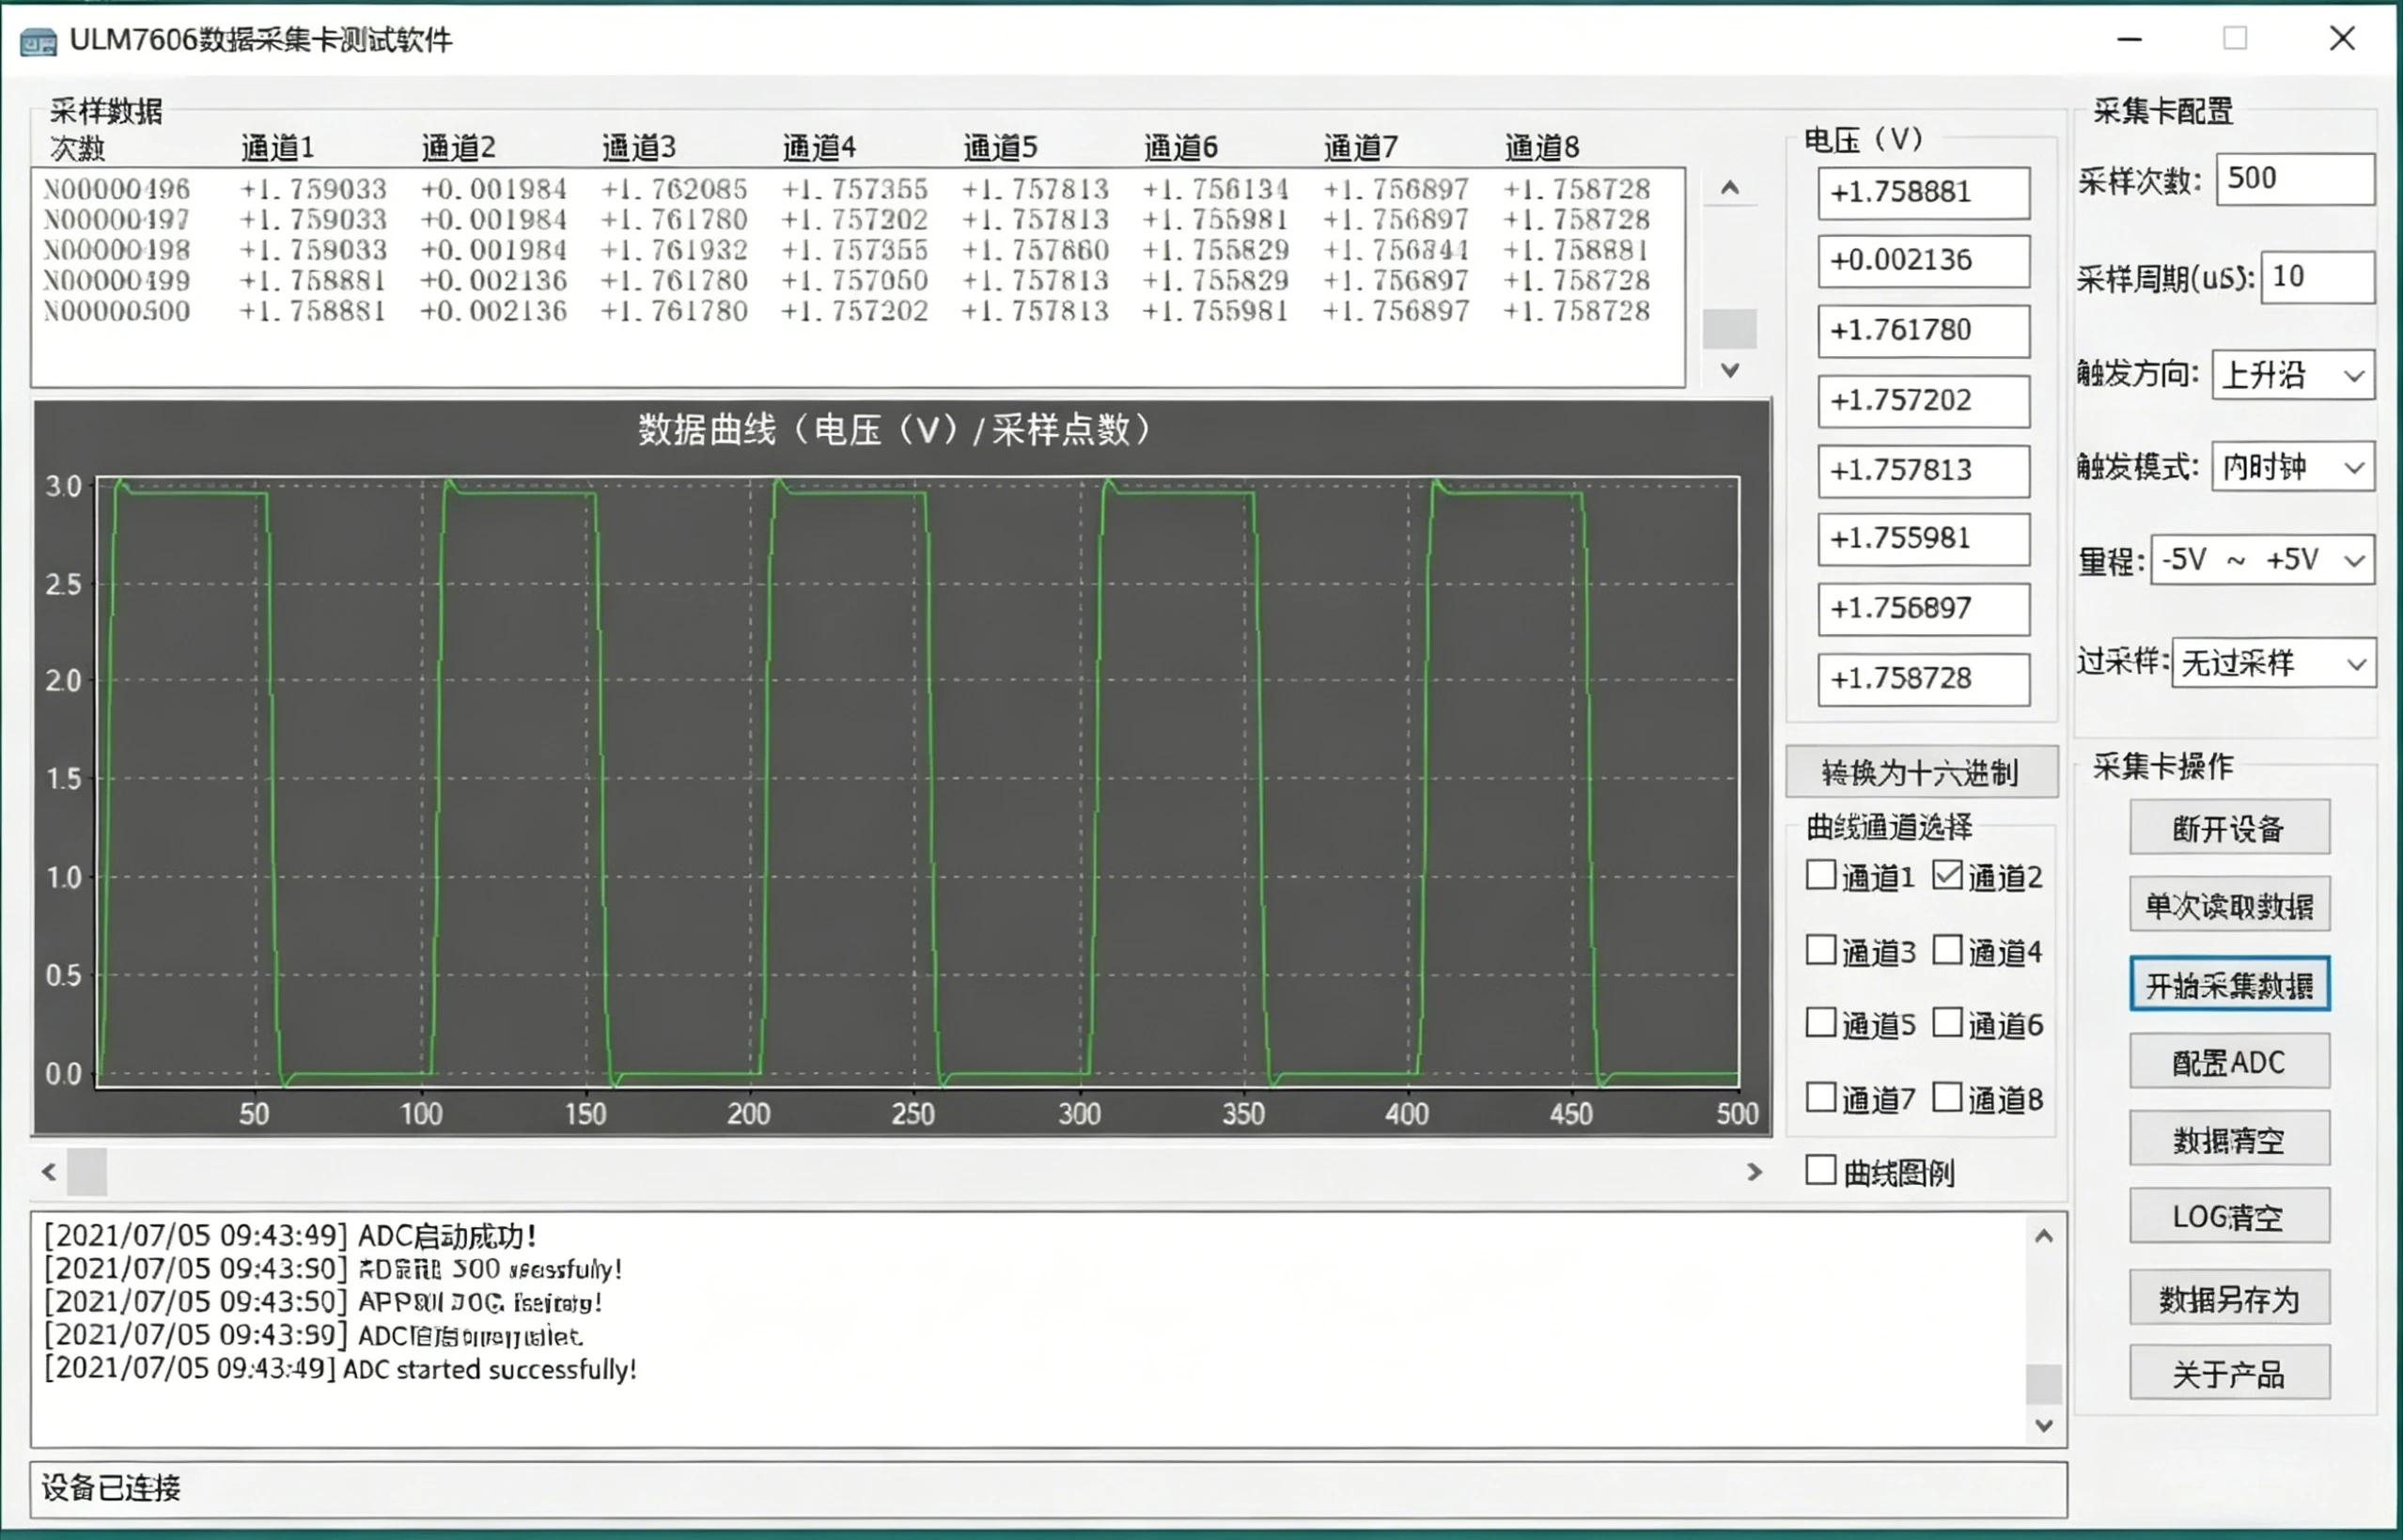The width and height of the screenshot is (2403, 1540).
Task: Click voltage field showing +0.002136
Action: 1924,261
